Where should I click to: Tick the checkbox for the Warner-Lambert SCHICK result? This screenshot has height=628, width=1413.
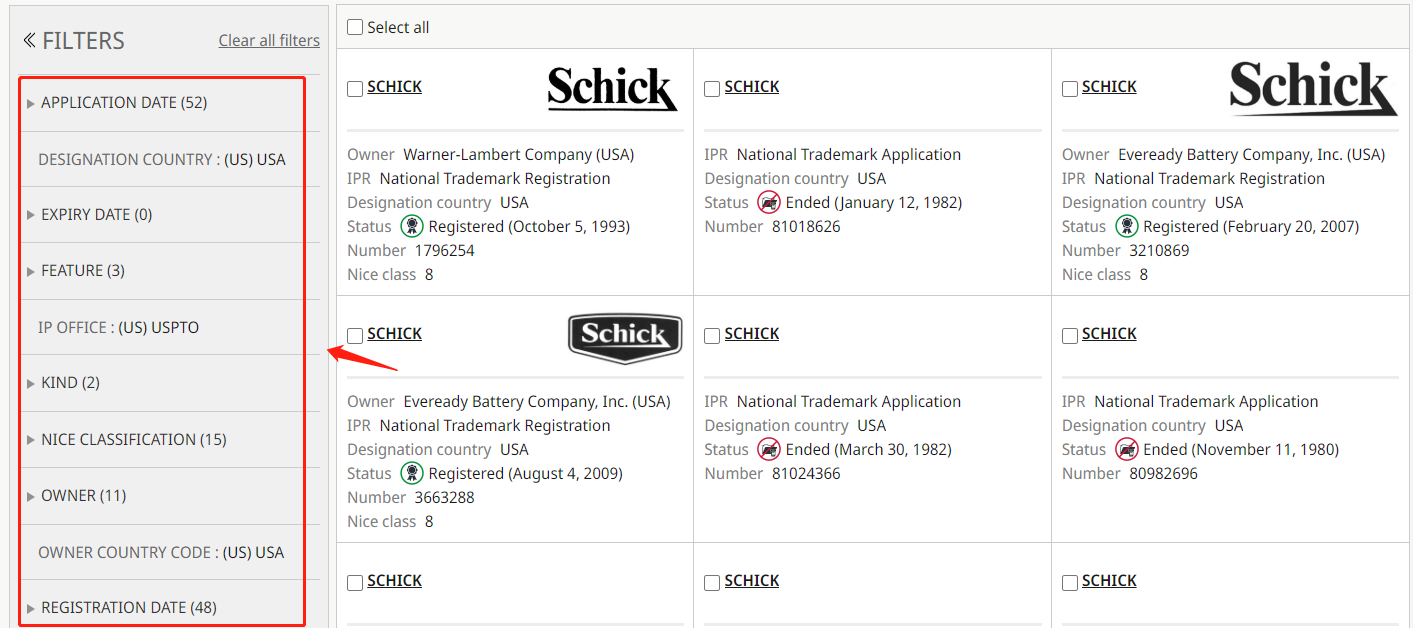coord(355,89)
